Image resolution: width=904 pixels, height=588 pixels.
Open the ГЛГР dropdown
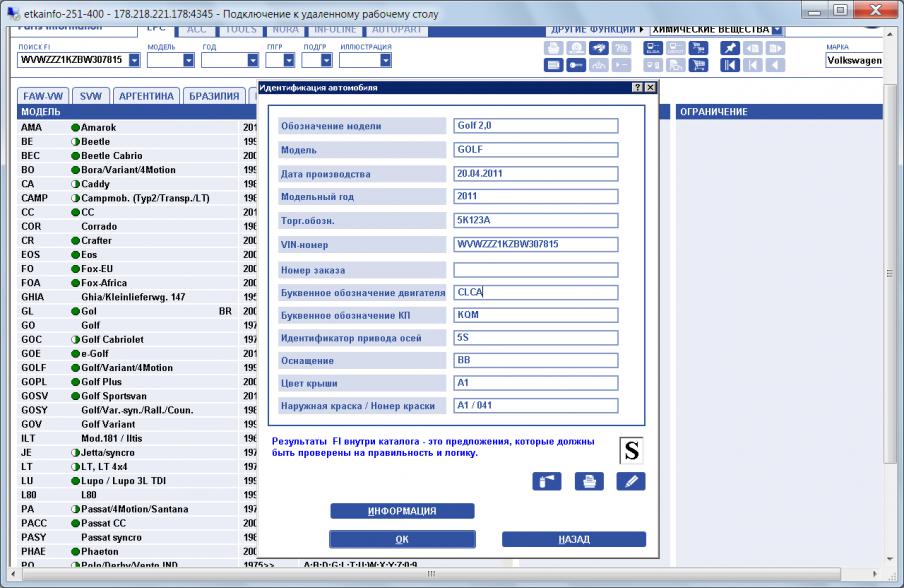[x=289, y=60]
